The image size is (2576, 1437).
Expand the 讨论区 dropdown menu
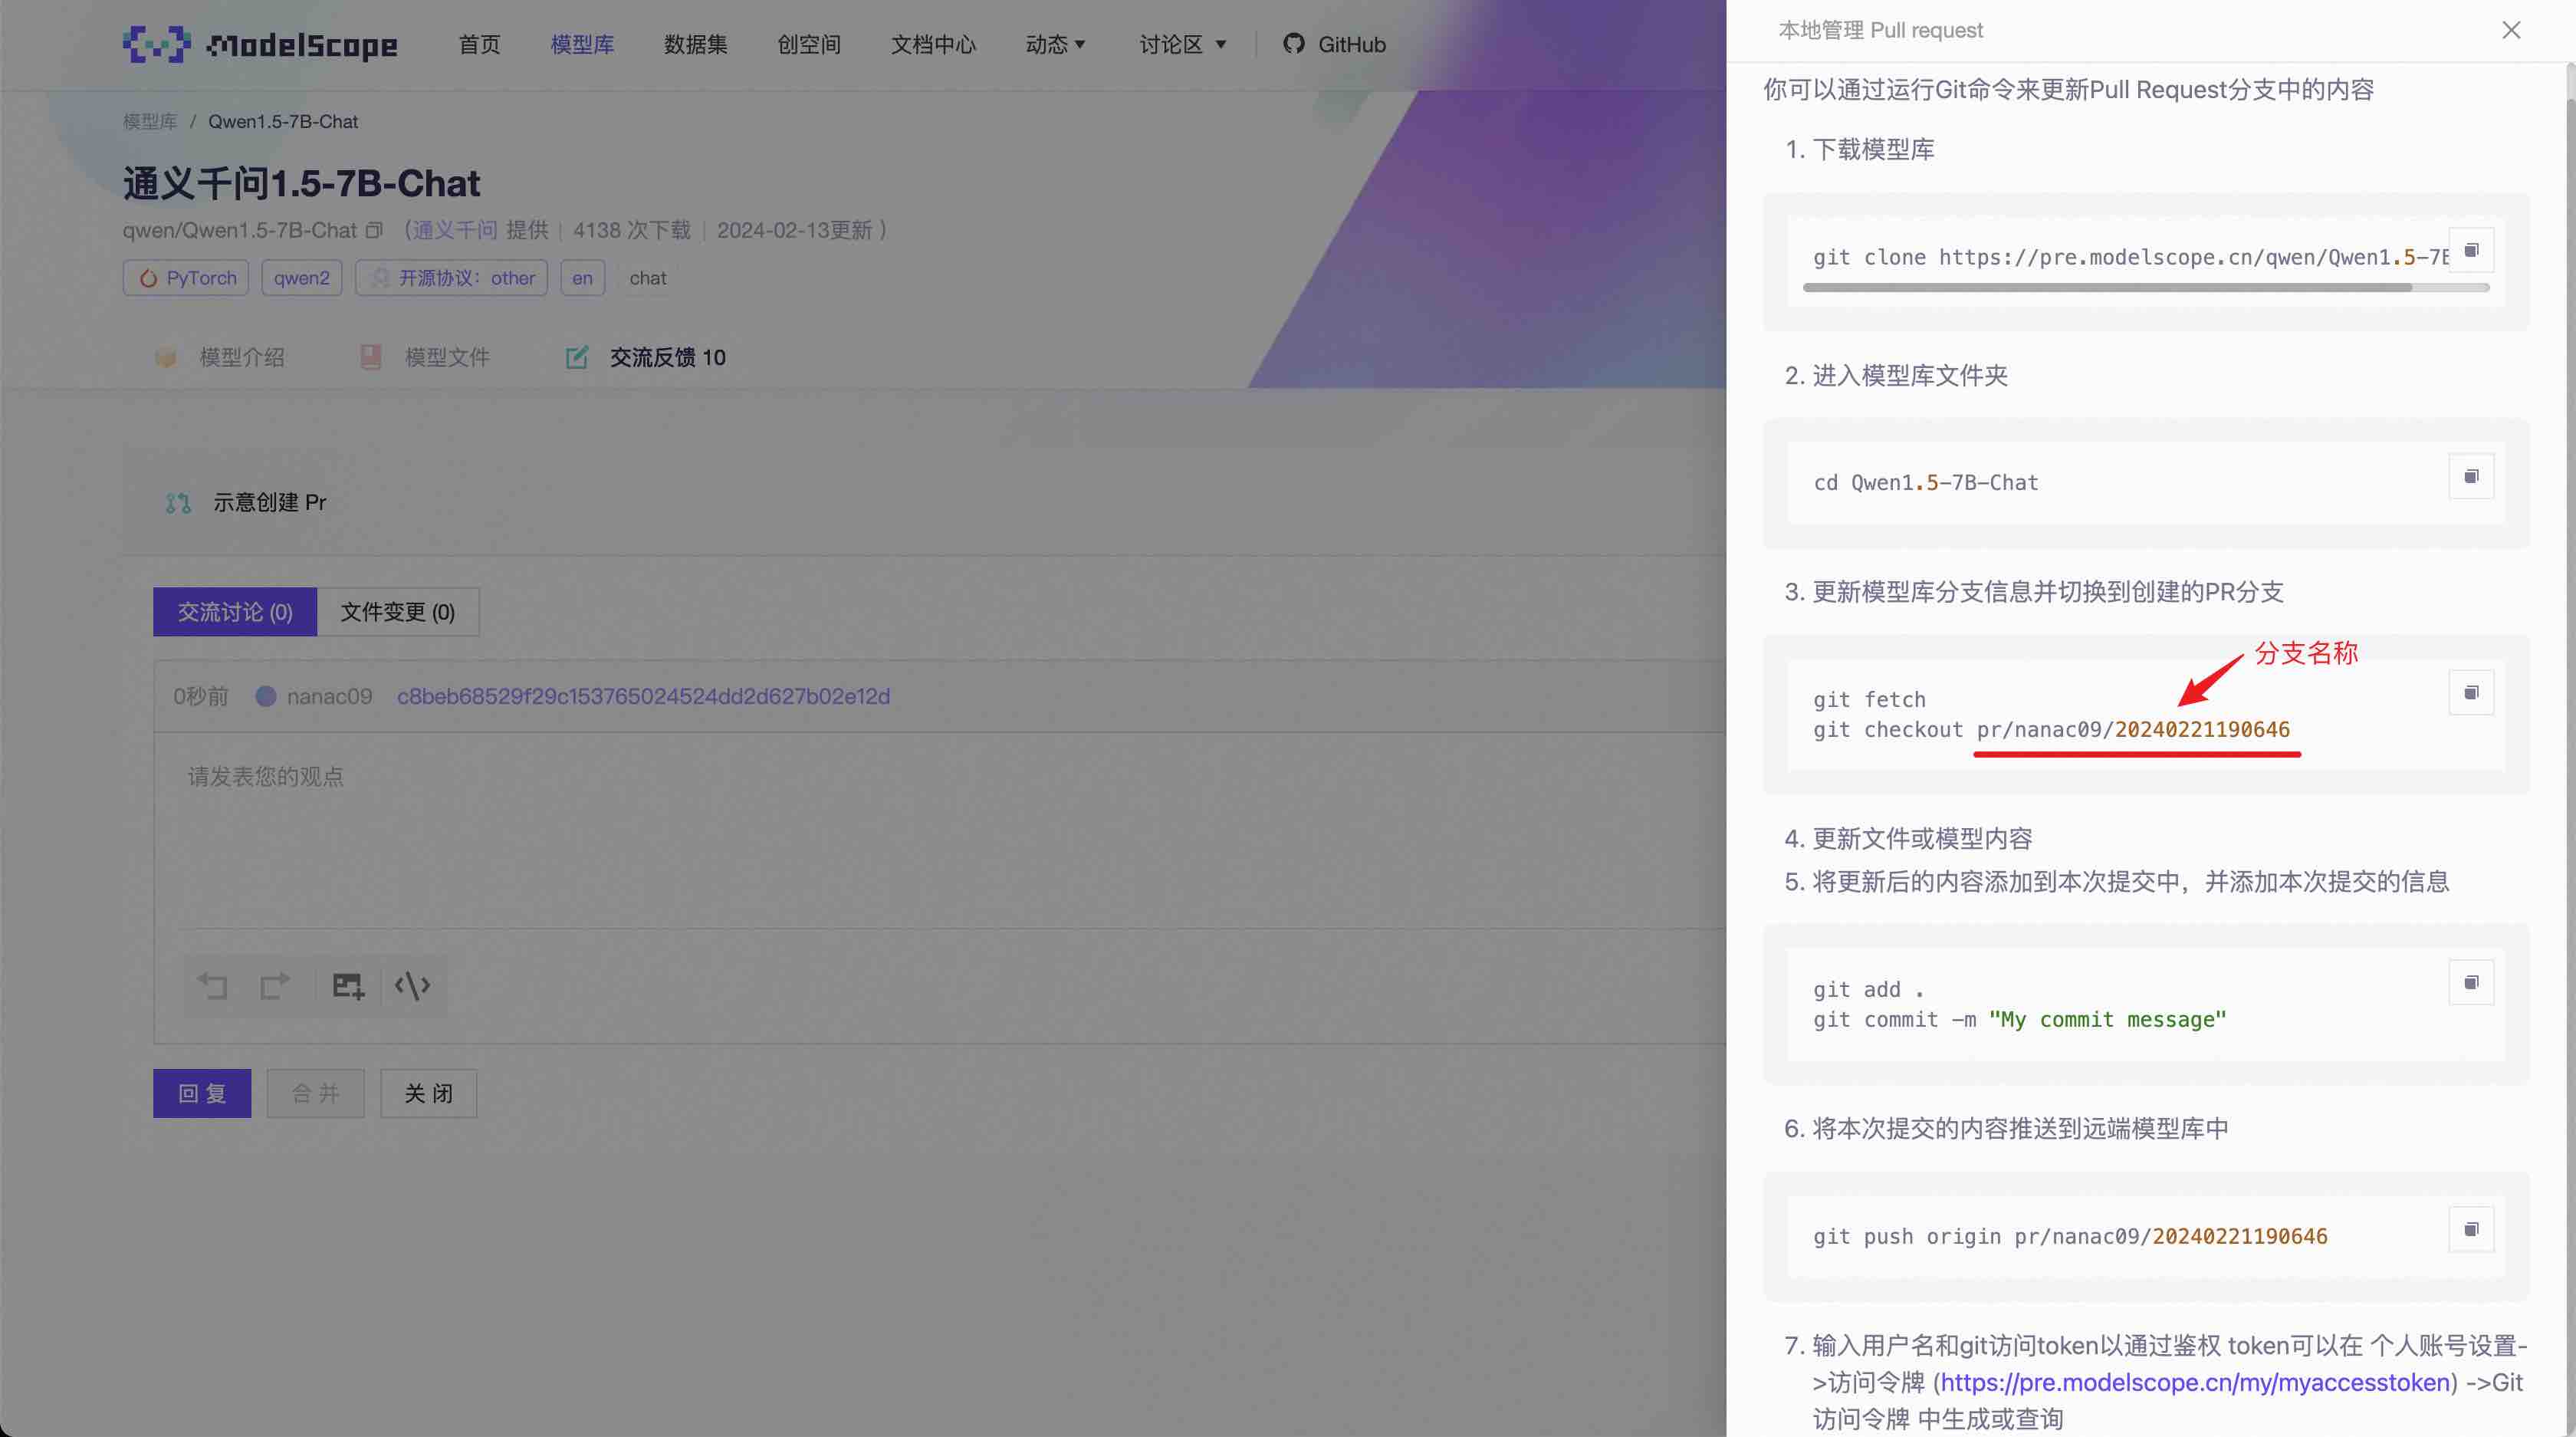(1182, 44)
